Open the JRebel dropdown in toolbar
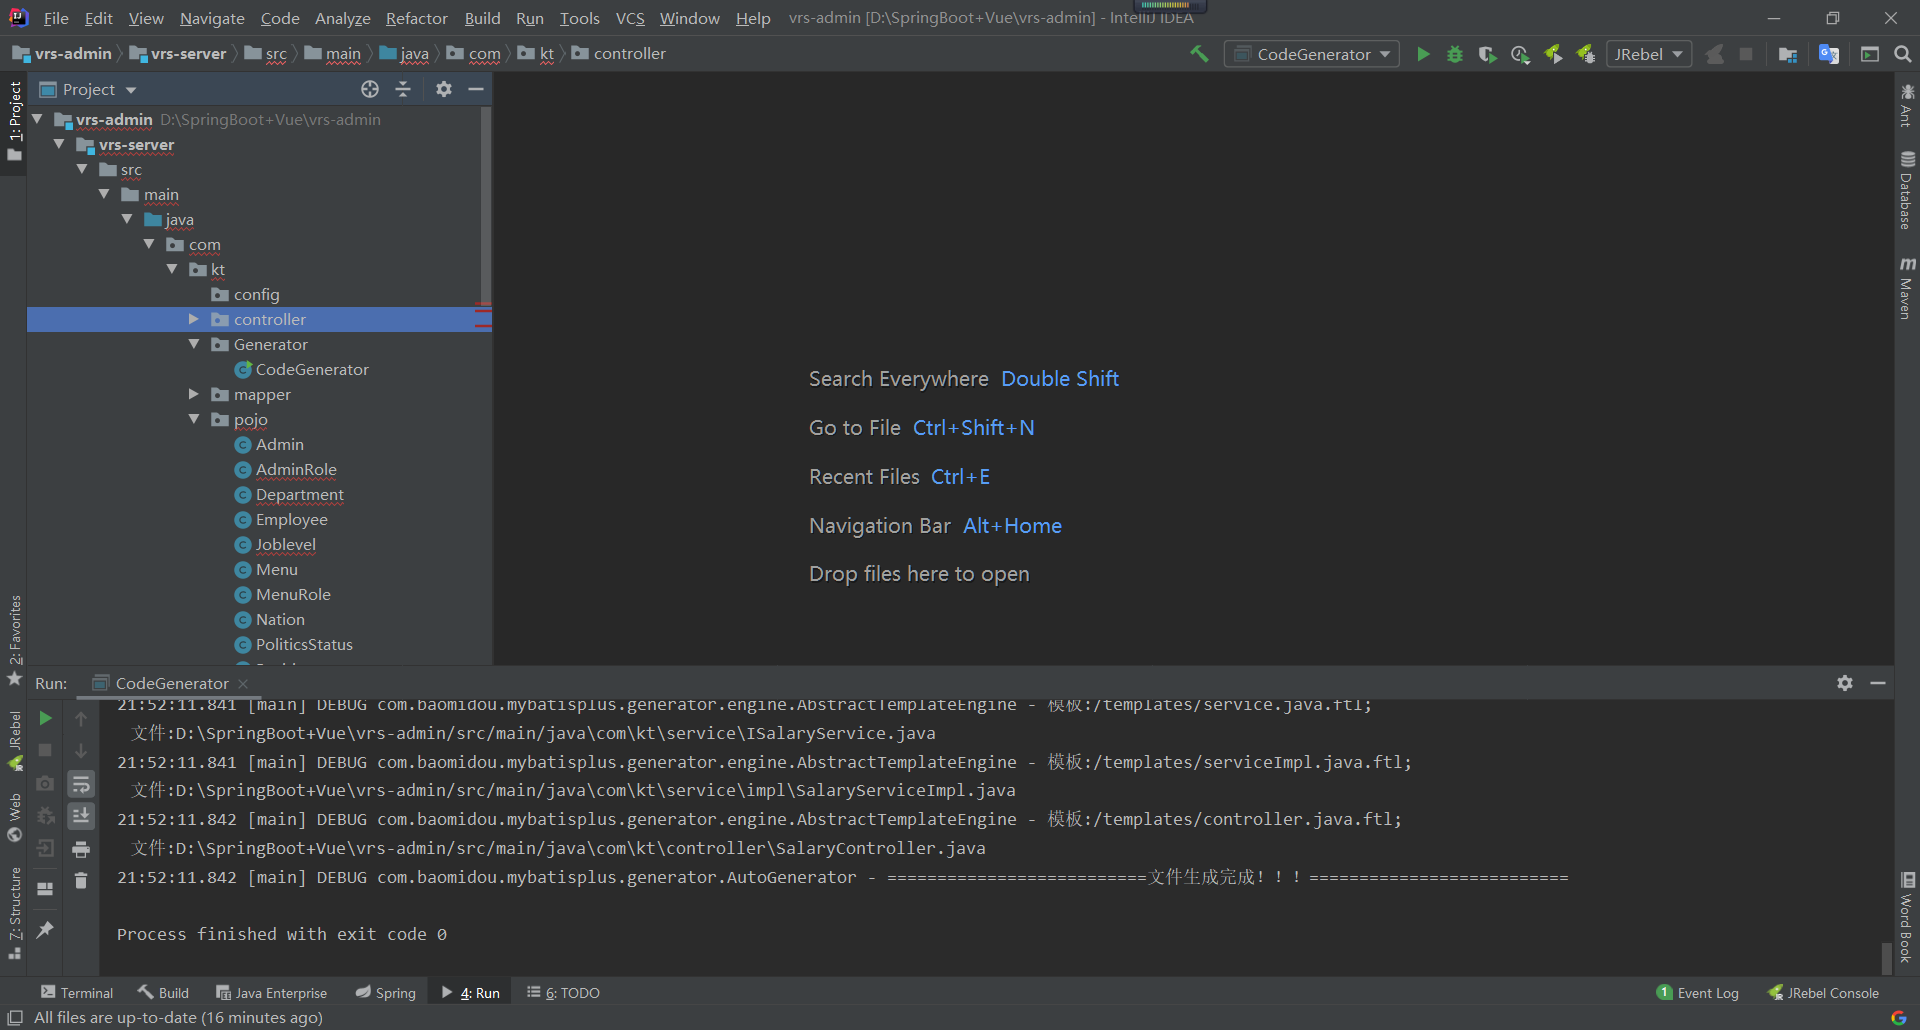This screenshot has height=1030, width=1920. (1649, 54)
